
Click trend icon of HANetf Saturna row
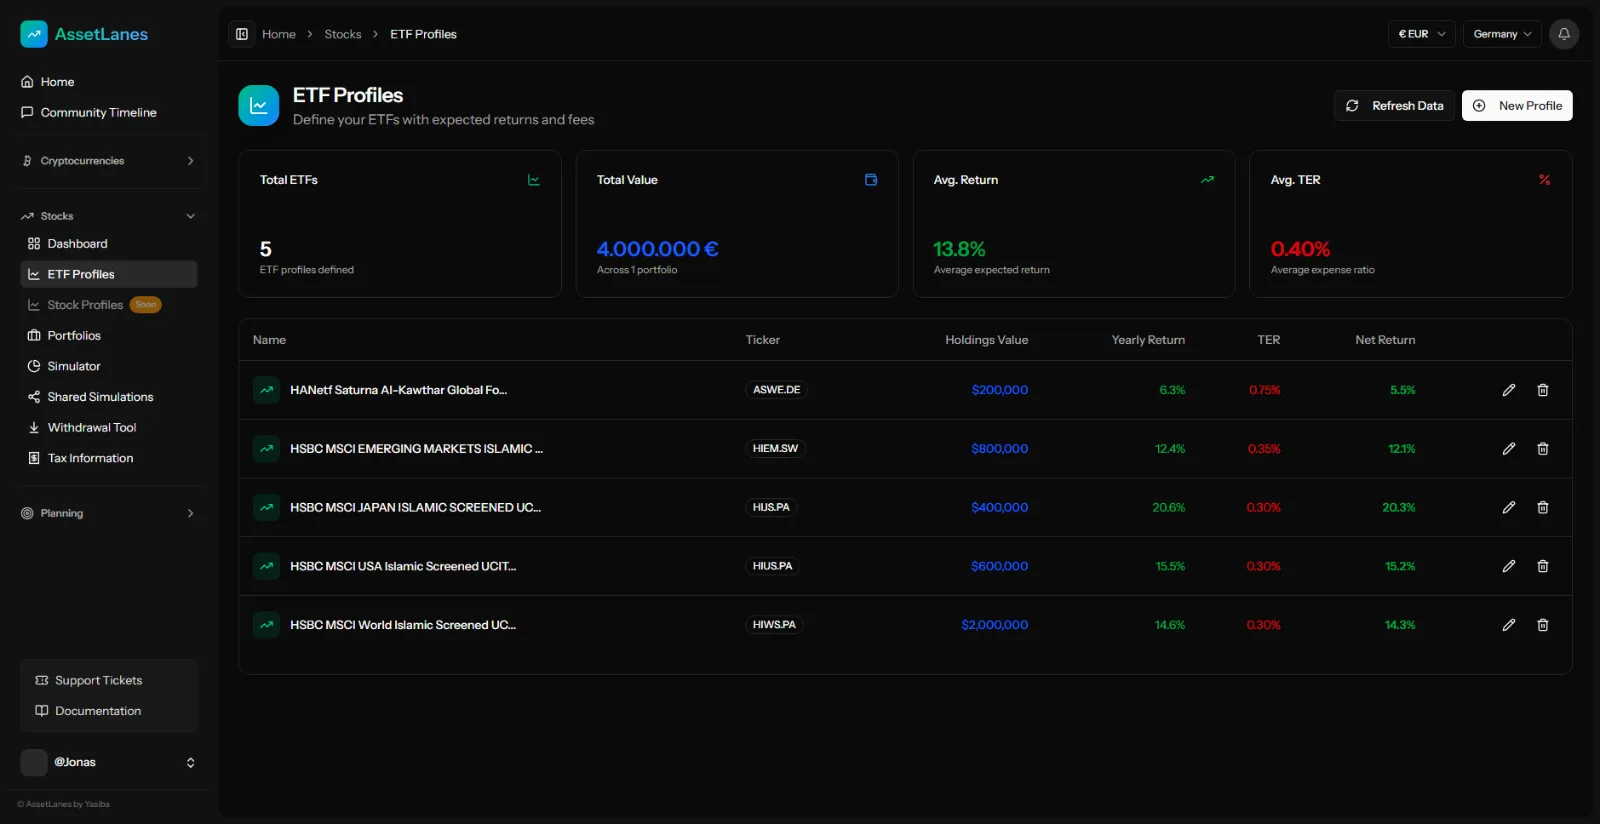point(267,390)
